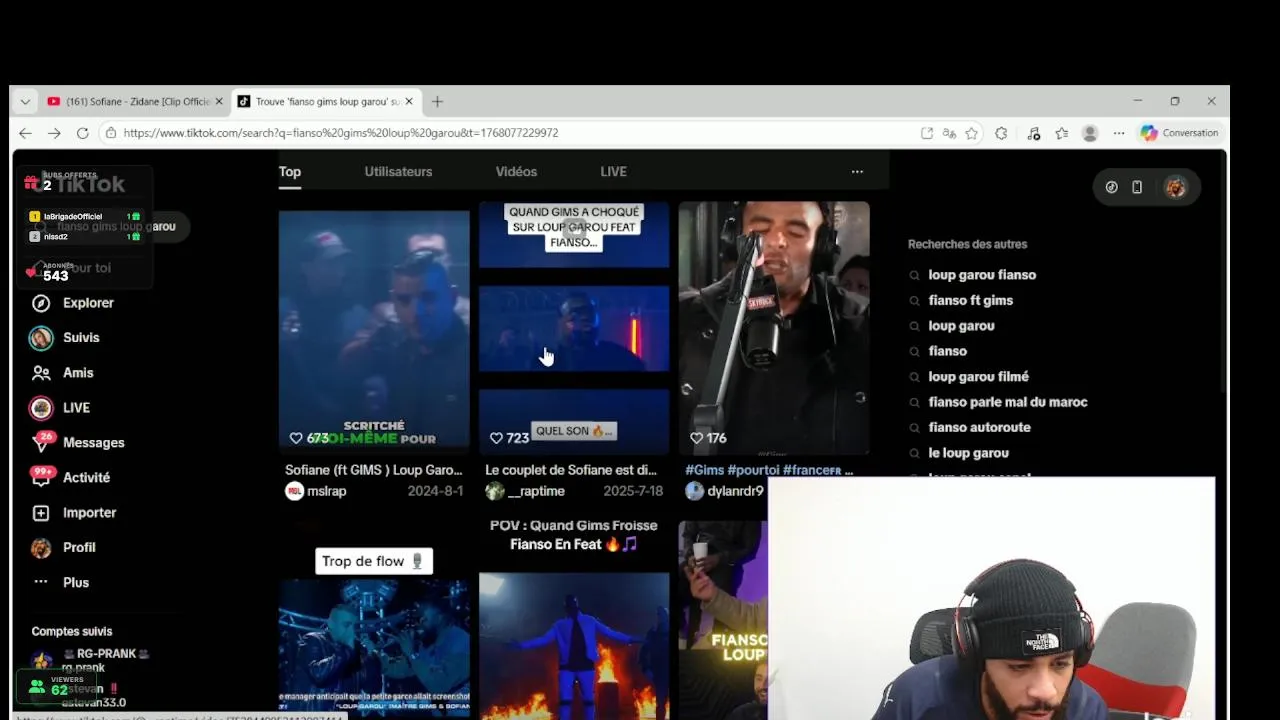1280x720 pixels.
Task: Click the 'Le couplet de Sofiane est di...' caption
Action: pos(571,470)
